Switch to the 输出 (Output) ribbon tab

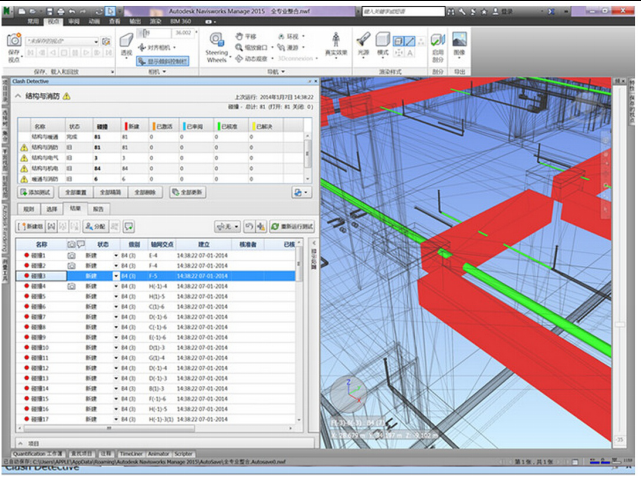point(135,21)
